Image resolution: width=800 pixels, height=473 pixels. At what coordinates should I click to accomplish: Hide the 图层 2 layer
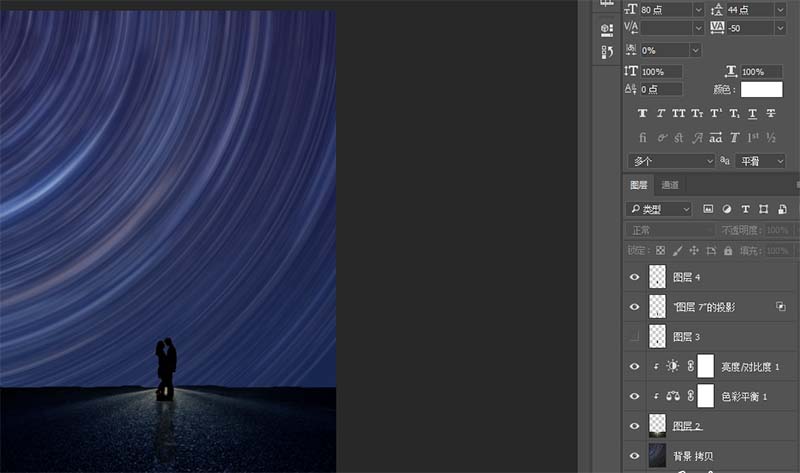point(634,426)
